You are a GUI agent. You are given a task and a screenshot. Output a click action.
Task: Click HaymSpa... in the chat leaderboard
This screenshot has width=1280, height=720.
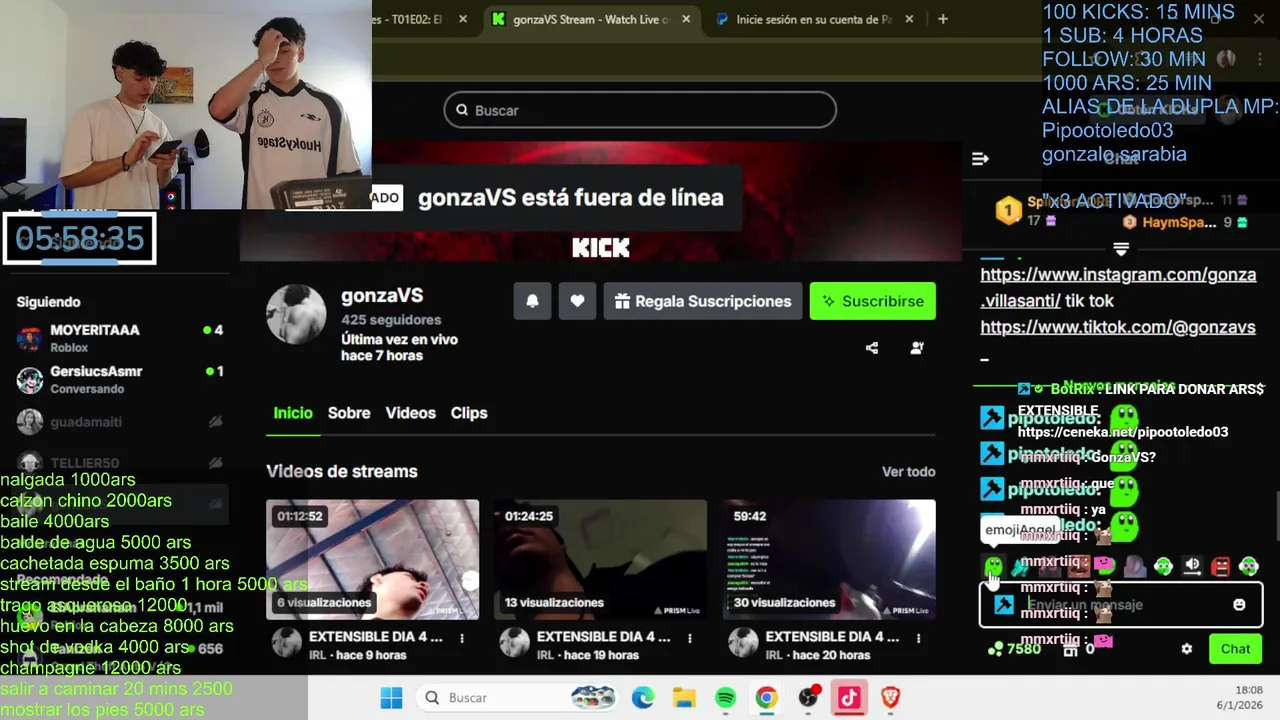coord(1178,223)
